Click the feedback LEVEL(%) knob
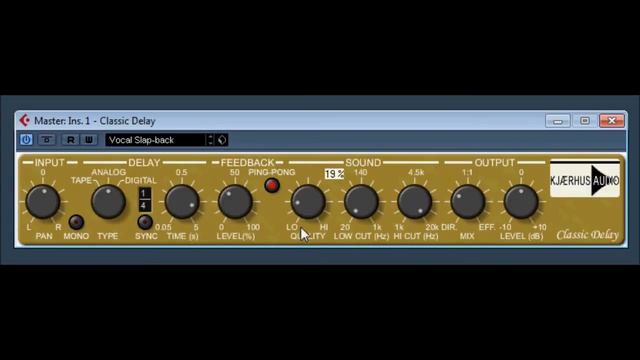This screenshot has height=360, width=640. pos(235,202)
